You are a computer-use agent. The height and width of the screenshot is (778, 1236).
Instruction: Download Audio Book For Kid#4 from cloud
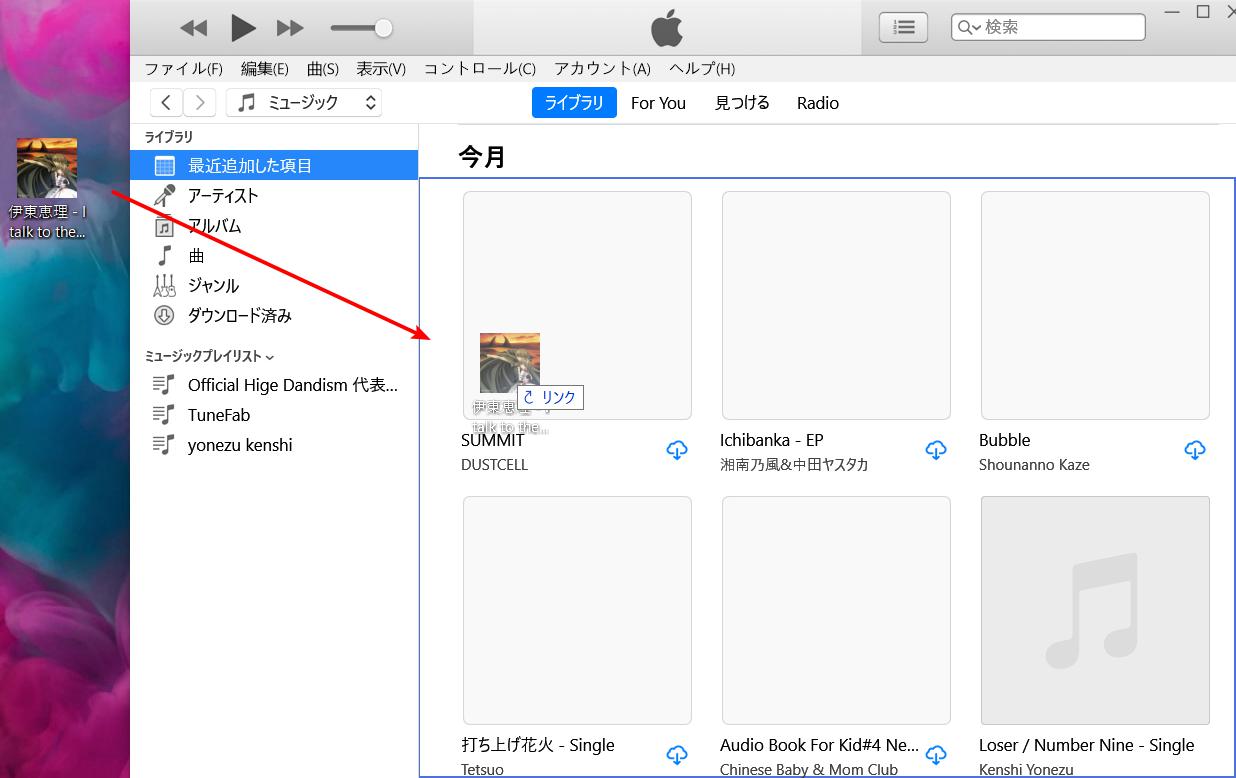[936, 756]
